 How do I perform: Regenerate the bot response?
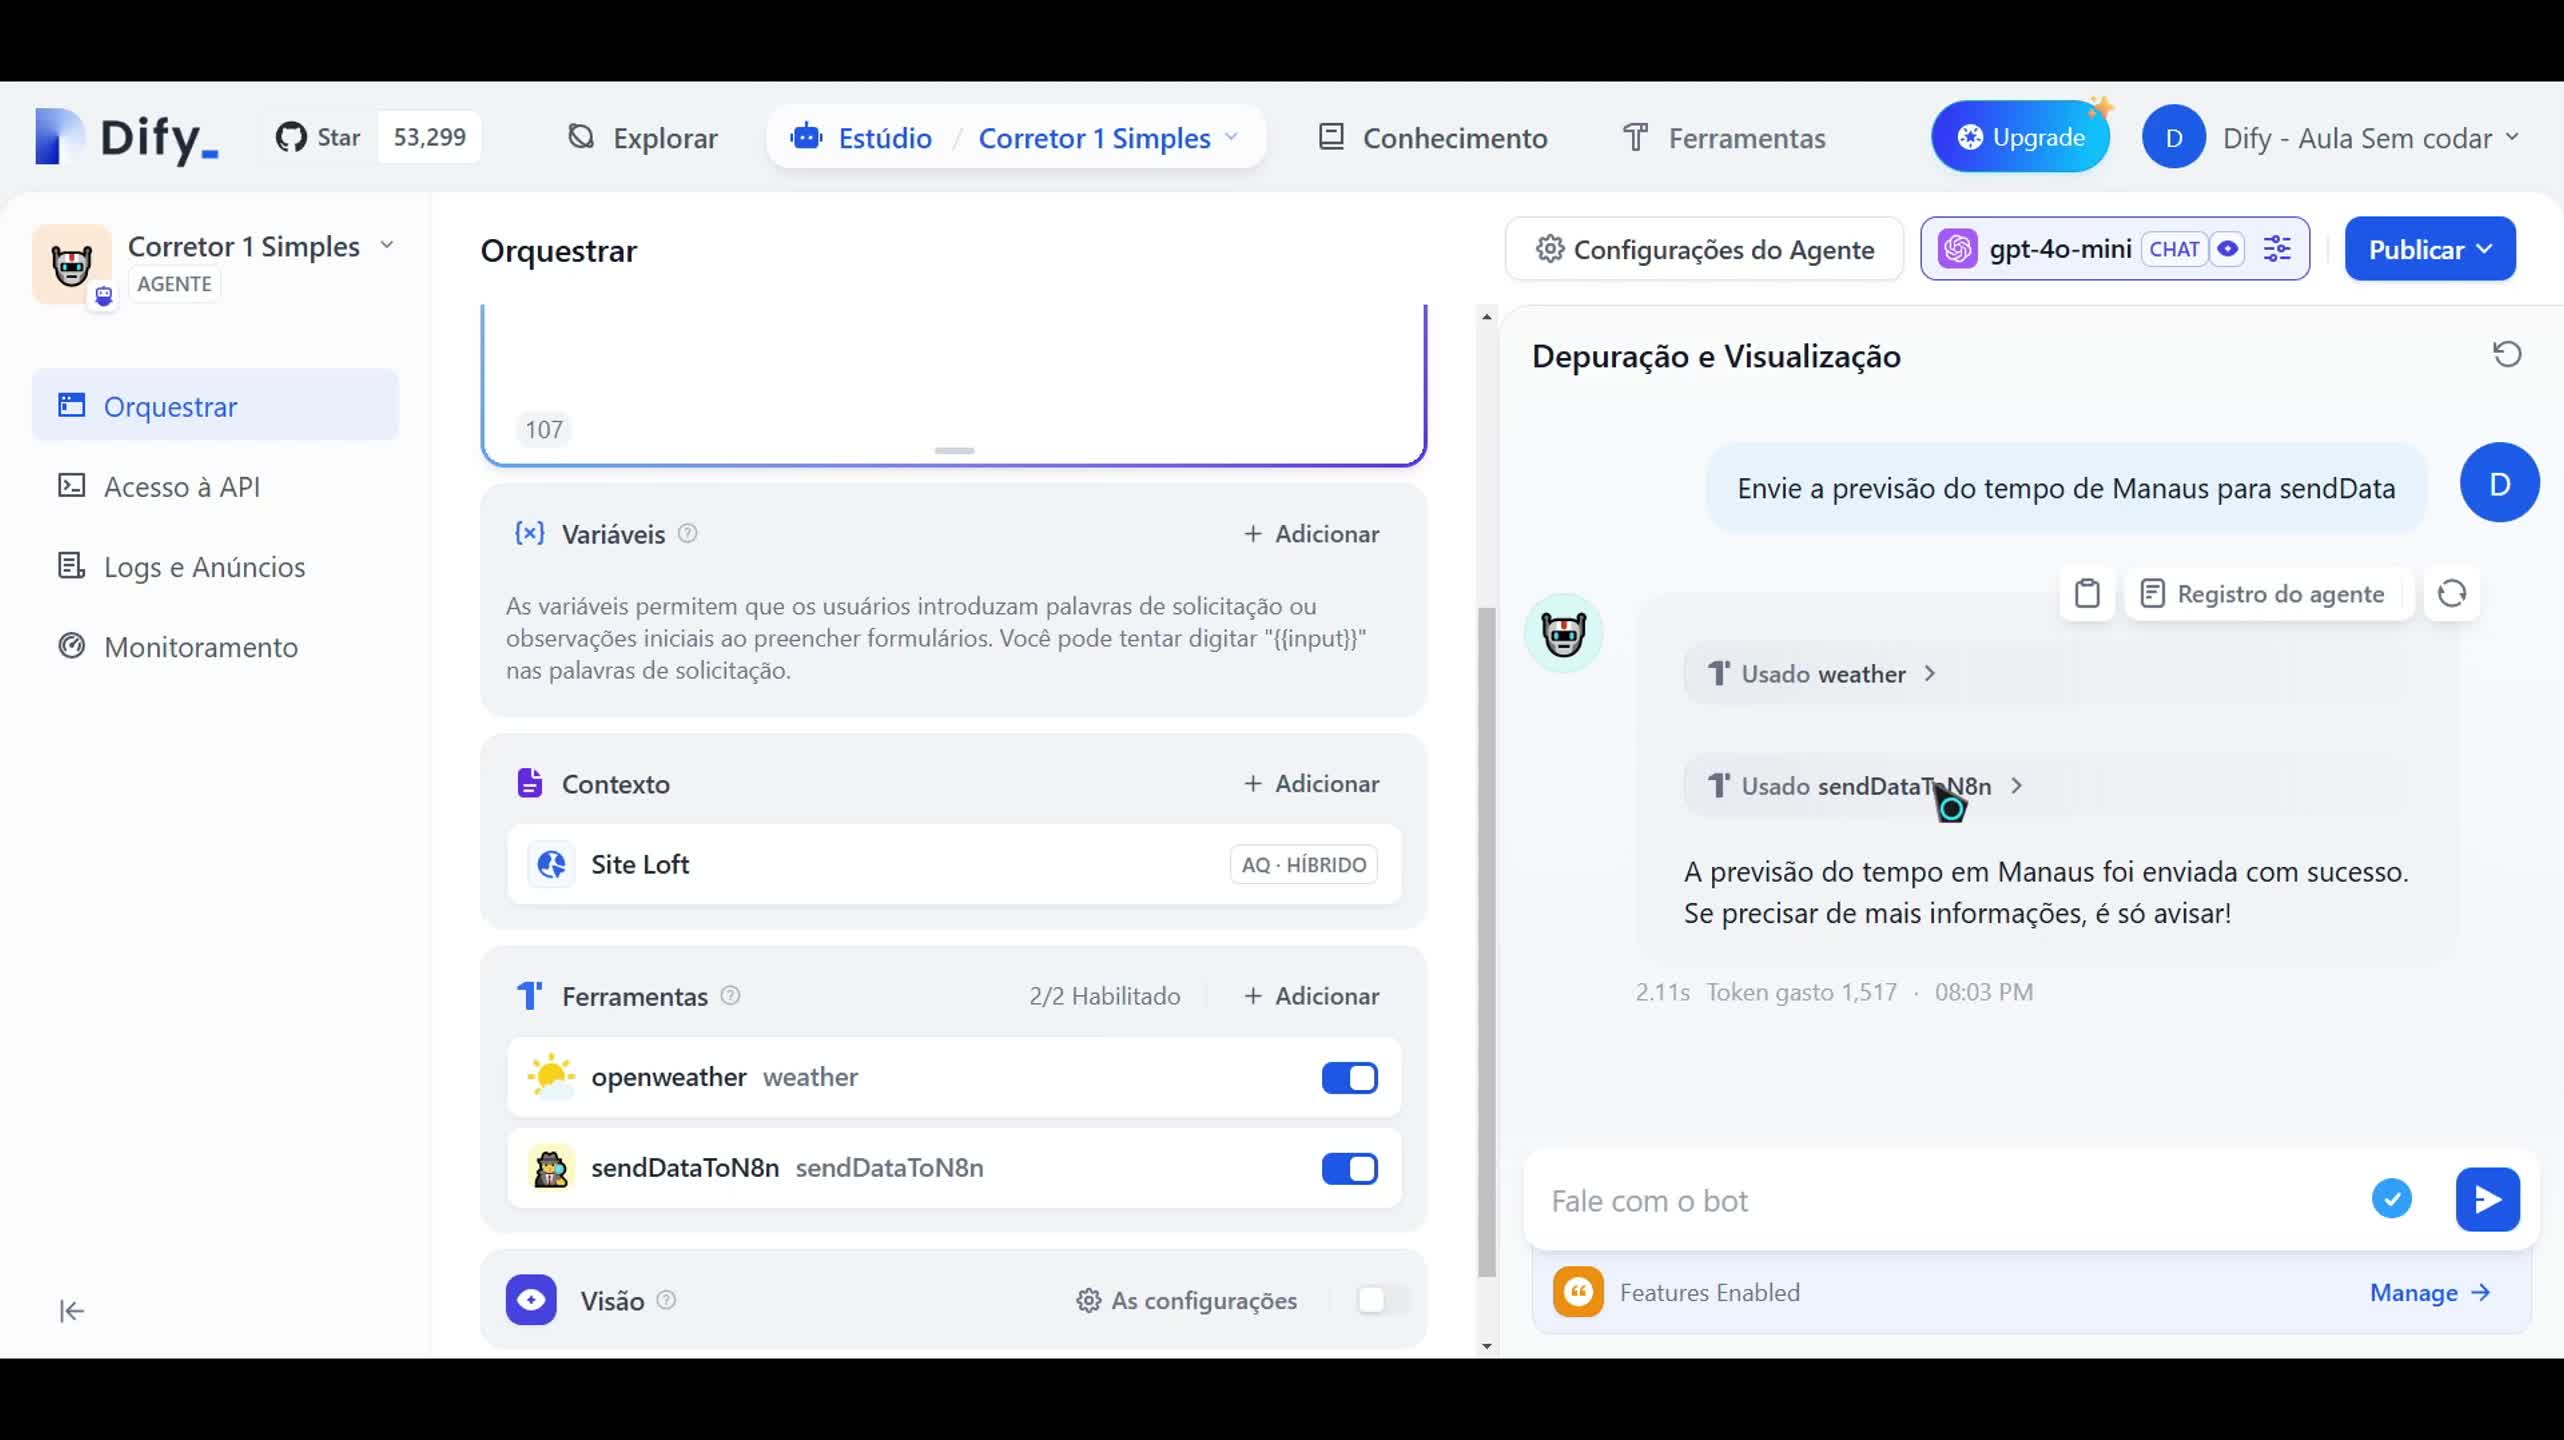click(x=2453, y=593)
